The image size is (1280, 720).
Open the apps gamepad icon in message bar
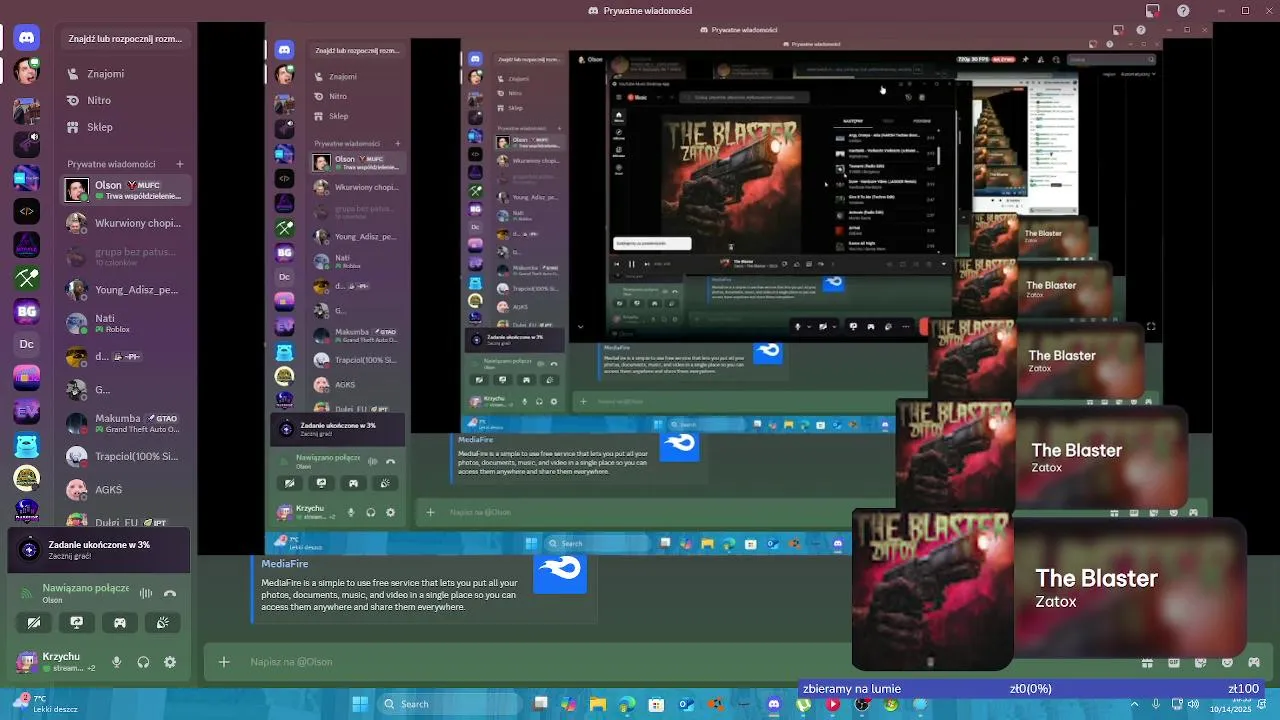(1254, 662)
